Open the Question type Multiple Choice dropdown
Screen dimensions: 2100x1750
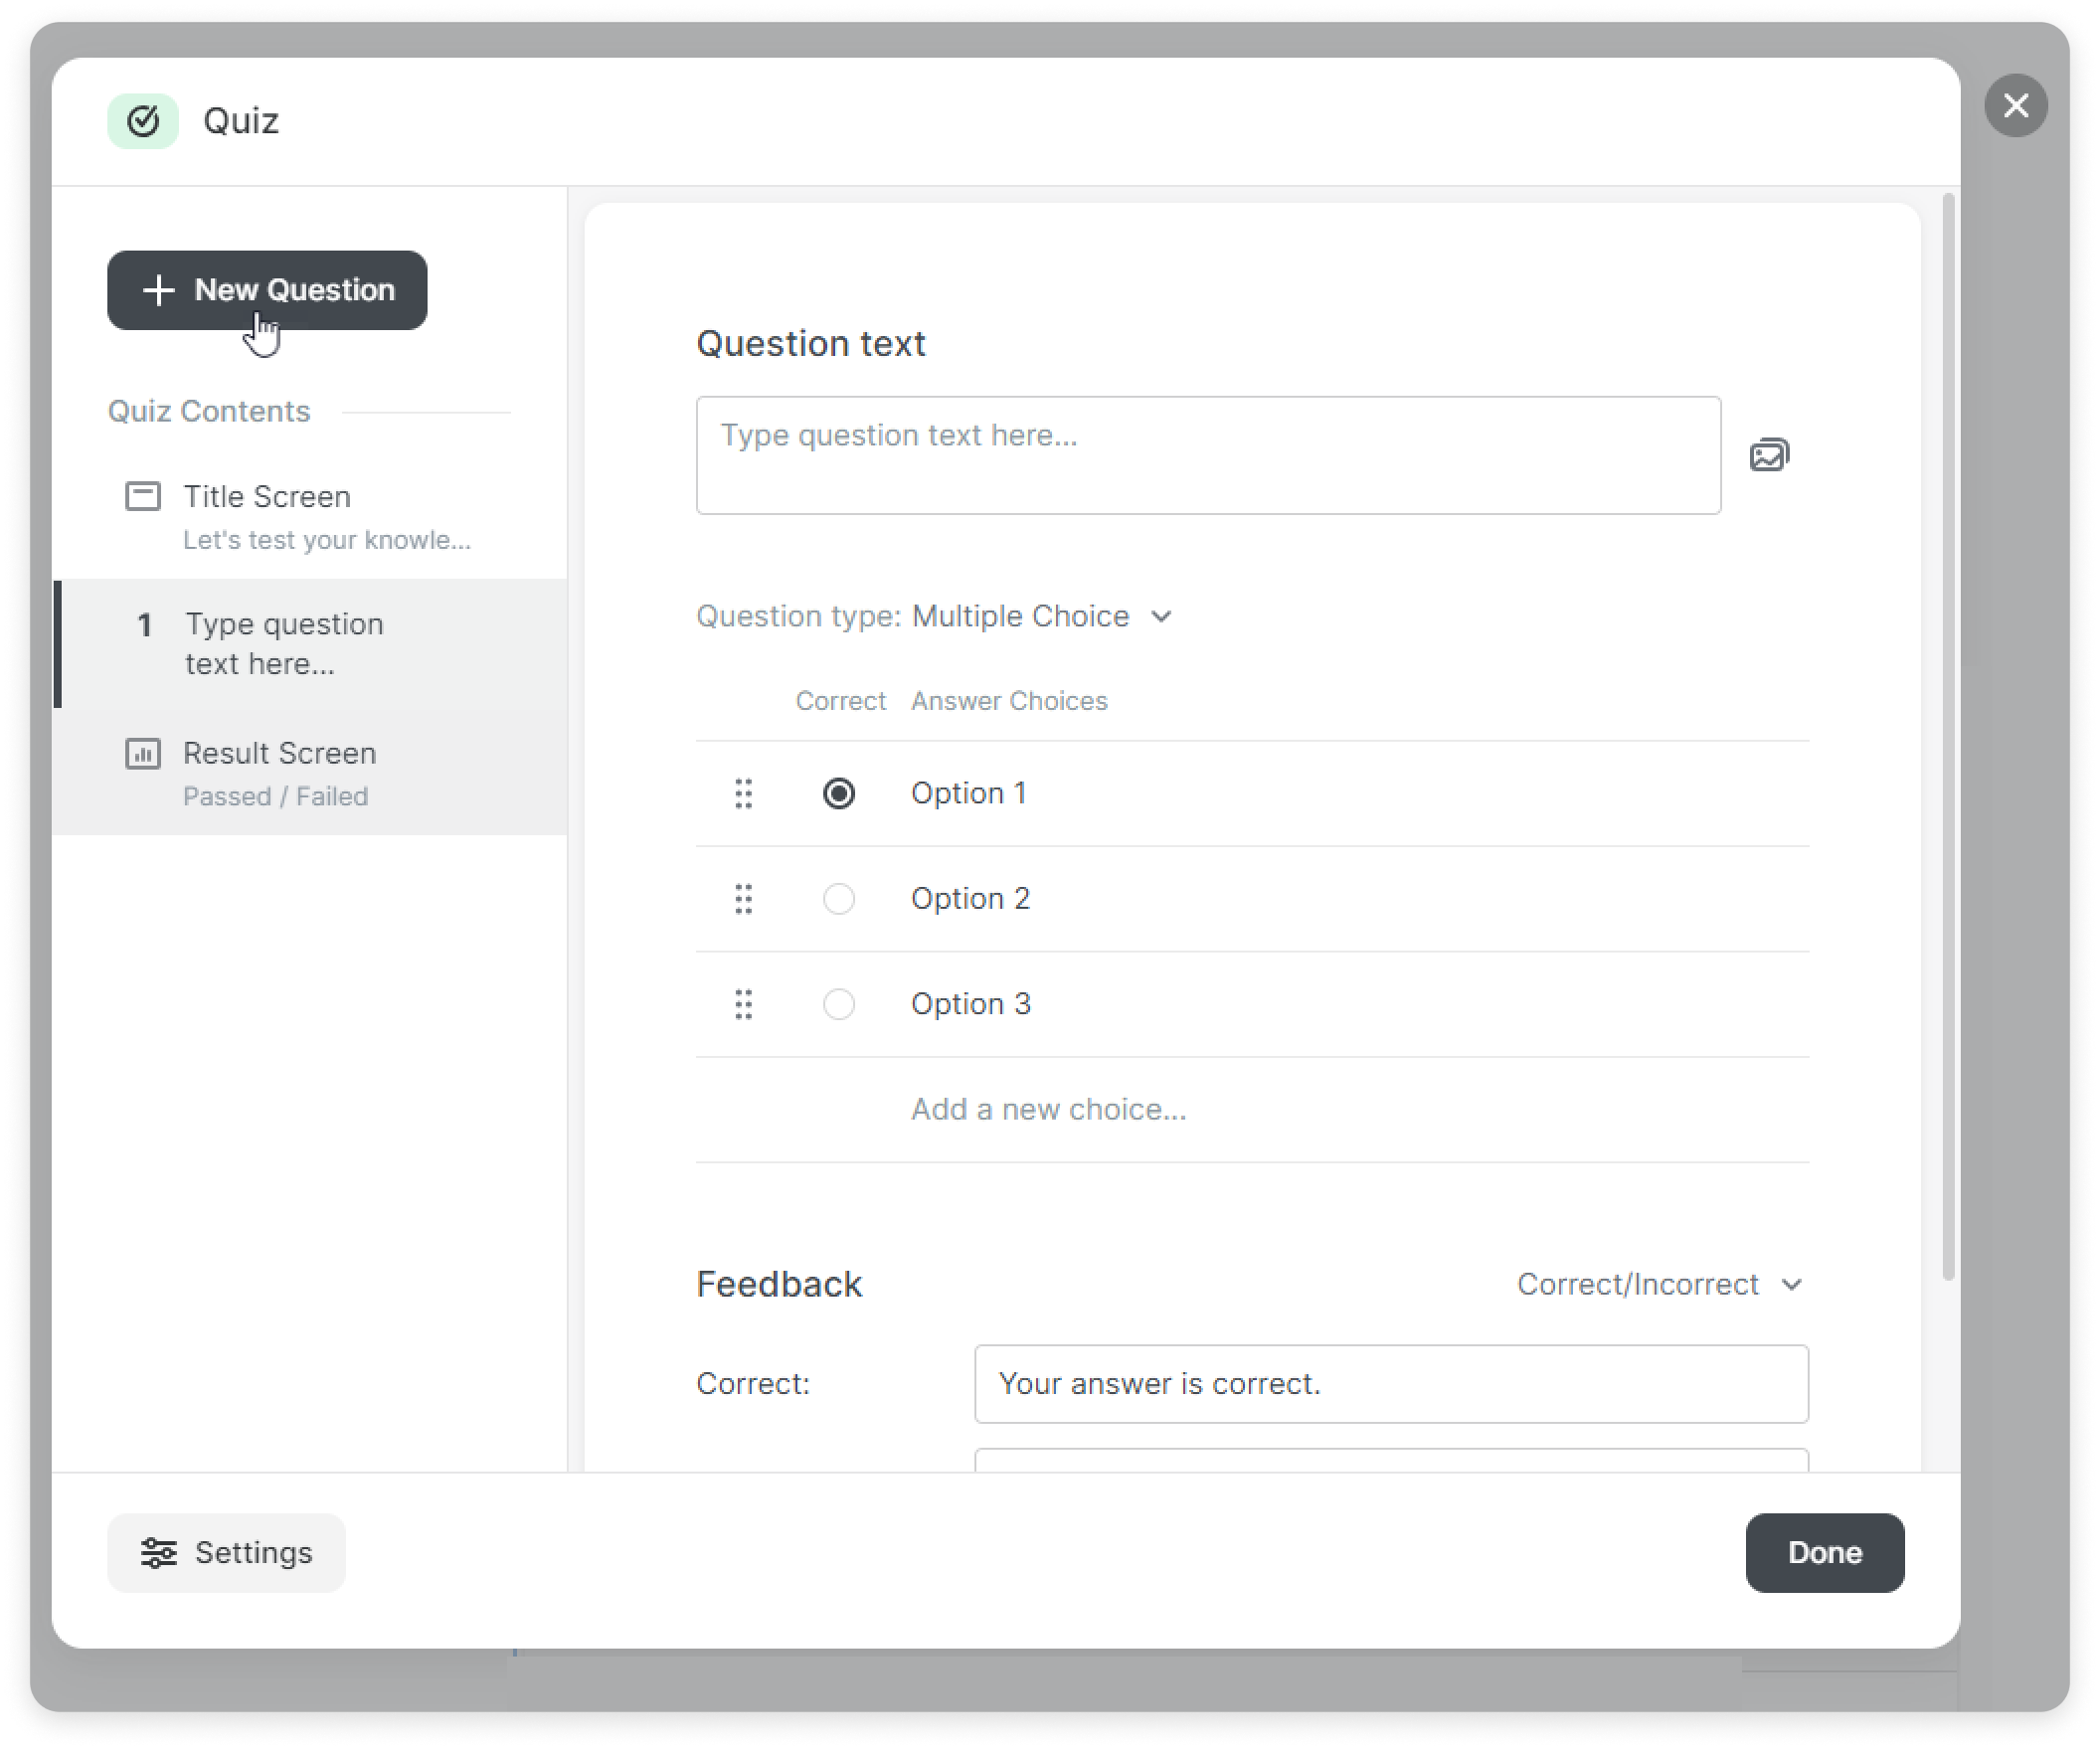1041,616
